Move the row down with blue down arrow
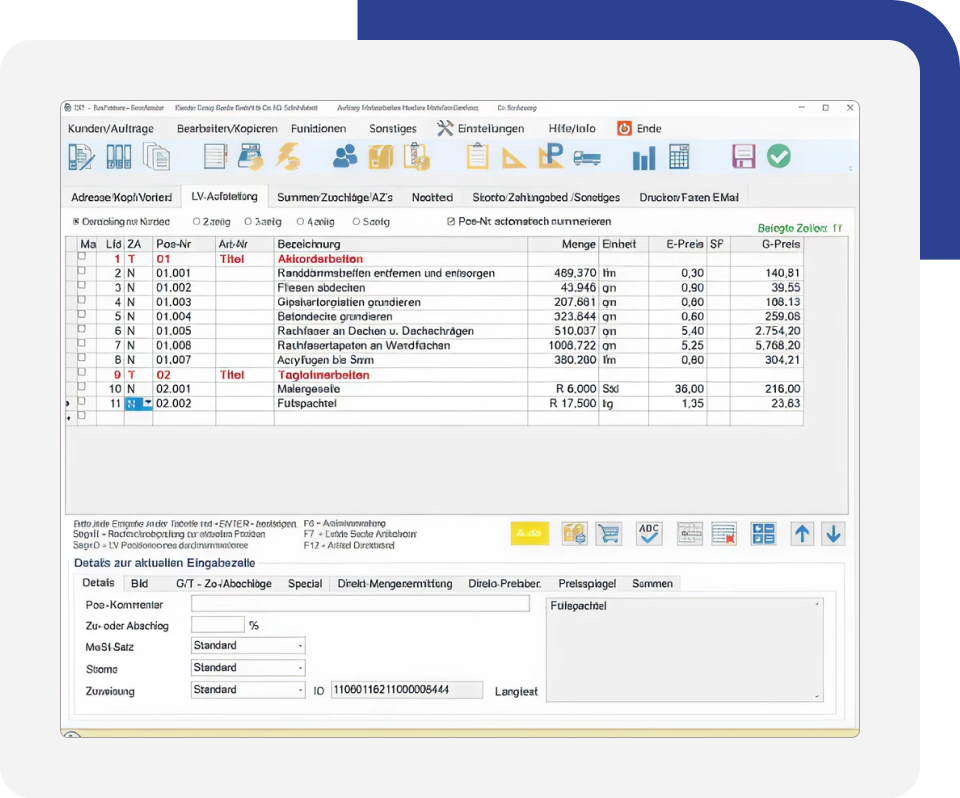 (833, 533)
